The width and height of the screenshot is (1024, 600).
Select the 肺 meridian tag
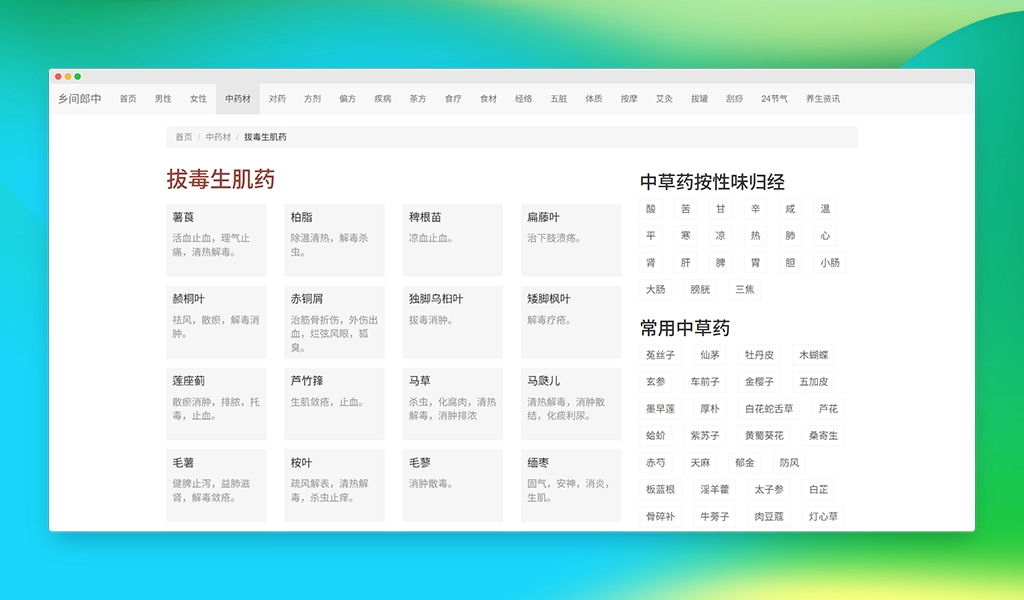790,236
